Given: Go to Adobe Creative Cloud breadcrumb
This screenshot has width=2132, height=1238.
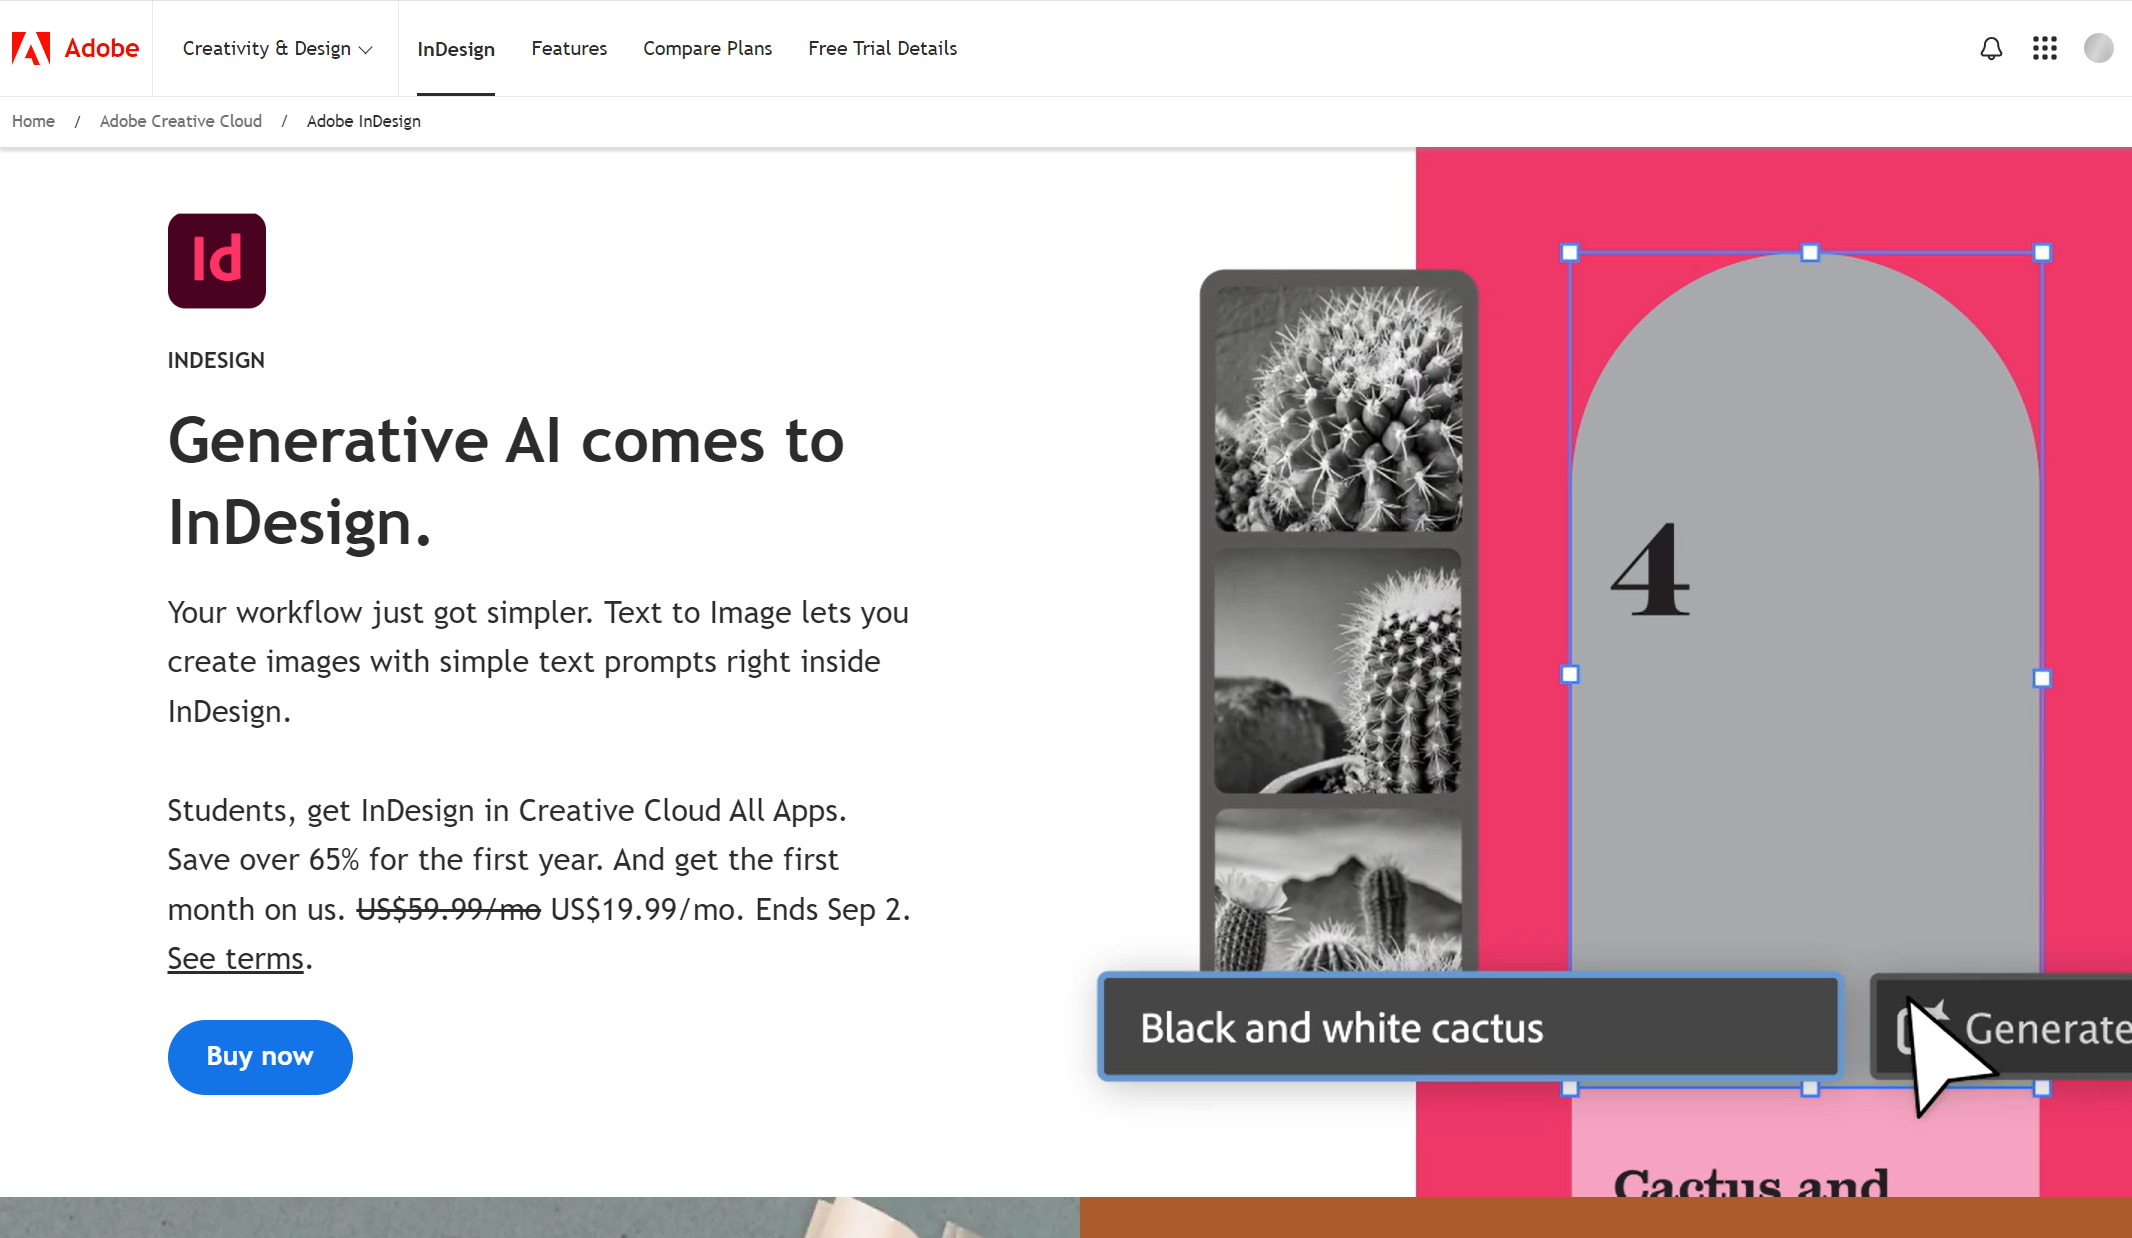Looking at the screenshot, I should click(x=181, y=121).
